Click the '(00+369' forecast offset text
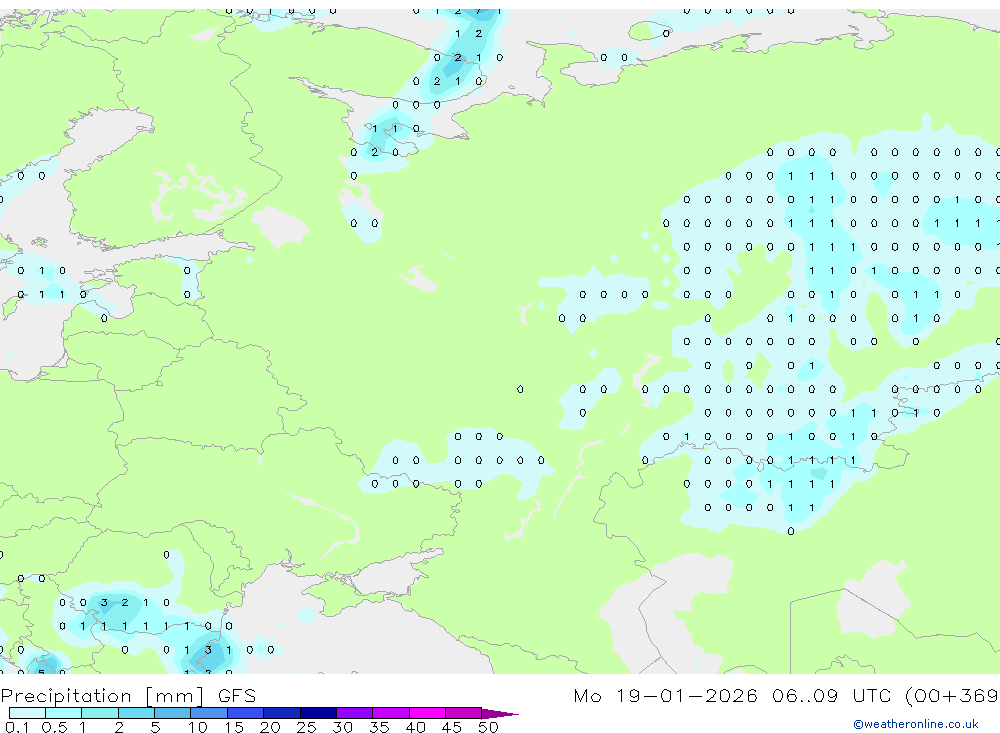This screenshot has width=1000, height=733. tap(952, 695)
